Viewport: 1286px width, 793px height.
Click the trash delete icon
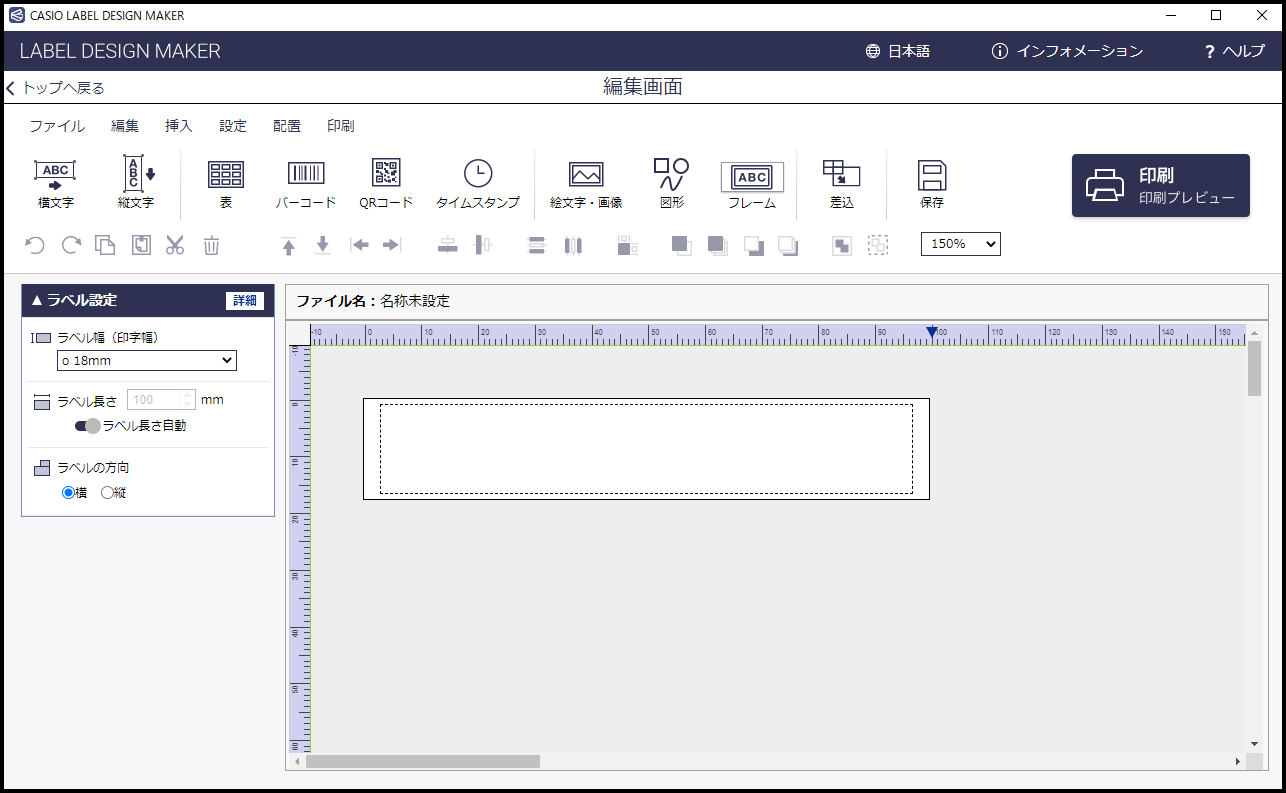pyautogui.click(x=211, y=245)
